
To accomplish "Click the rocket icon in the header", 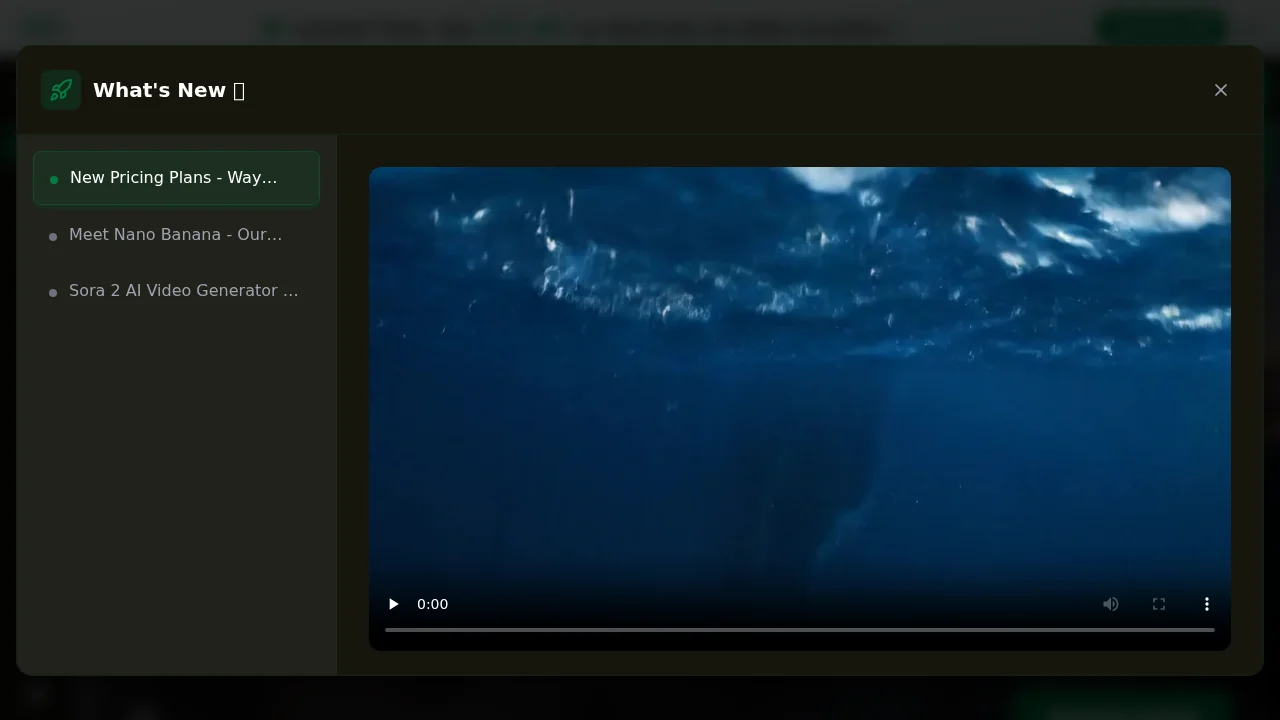I will tap(61, 90).
